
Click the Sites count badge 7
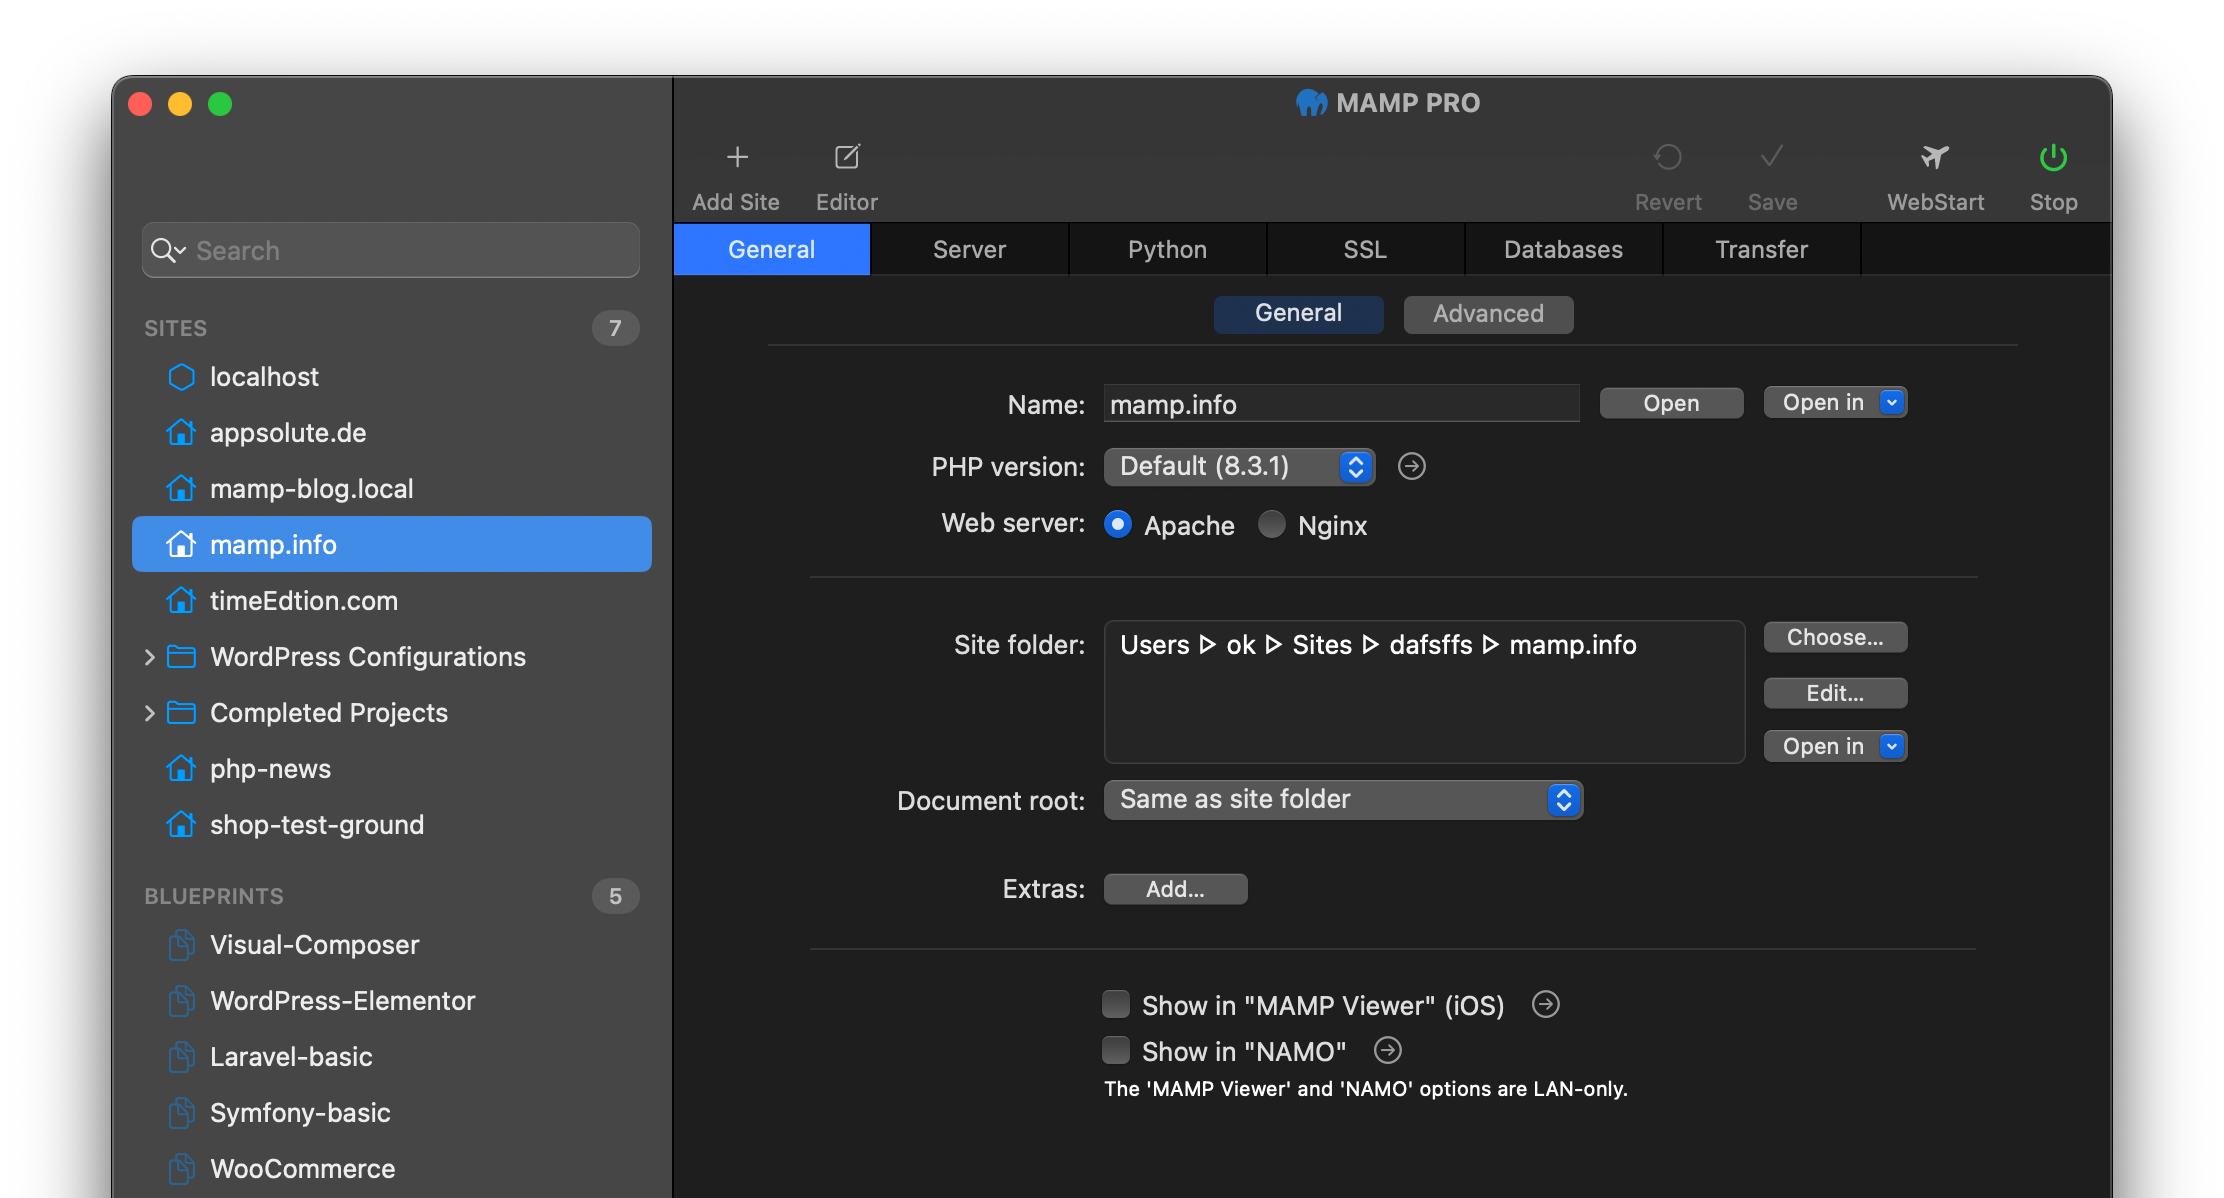(615, 328)
